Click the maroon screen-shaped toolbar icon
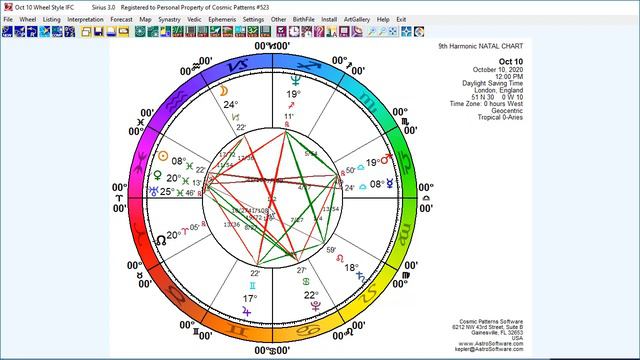The image size is (640, 360). click(x=344, y=31)
